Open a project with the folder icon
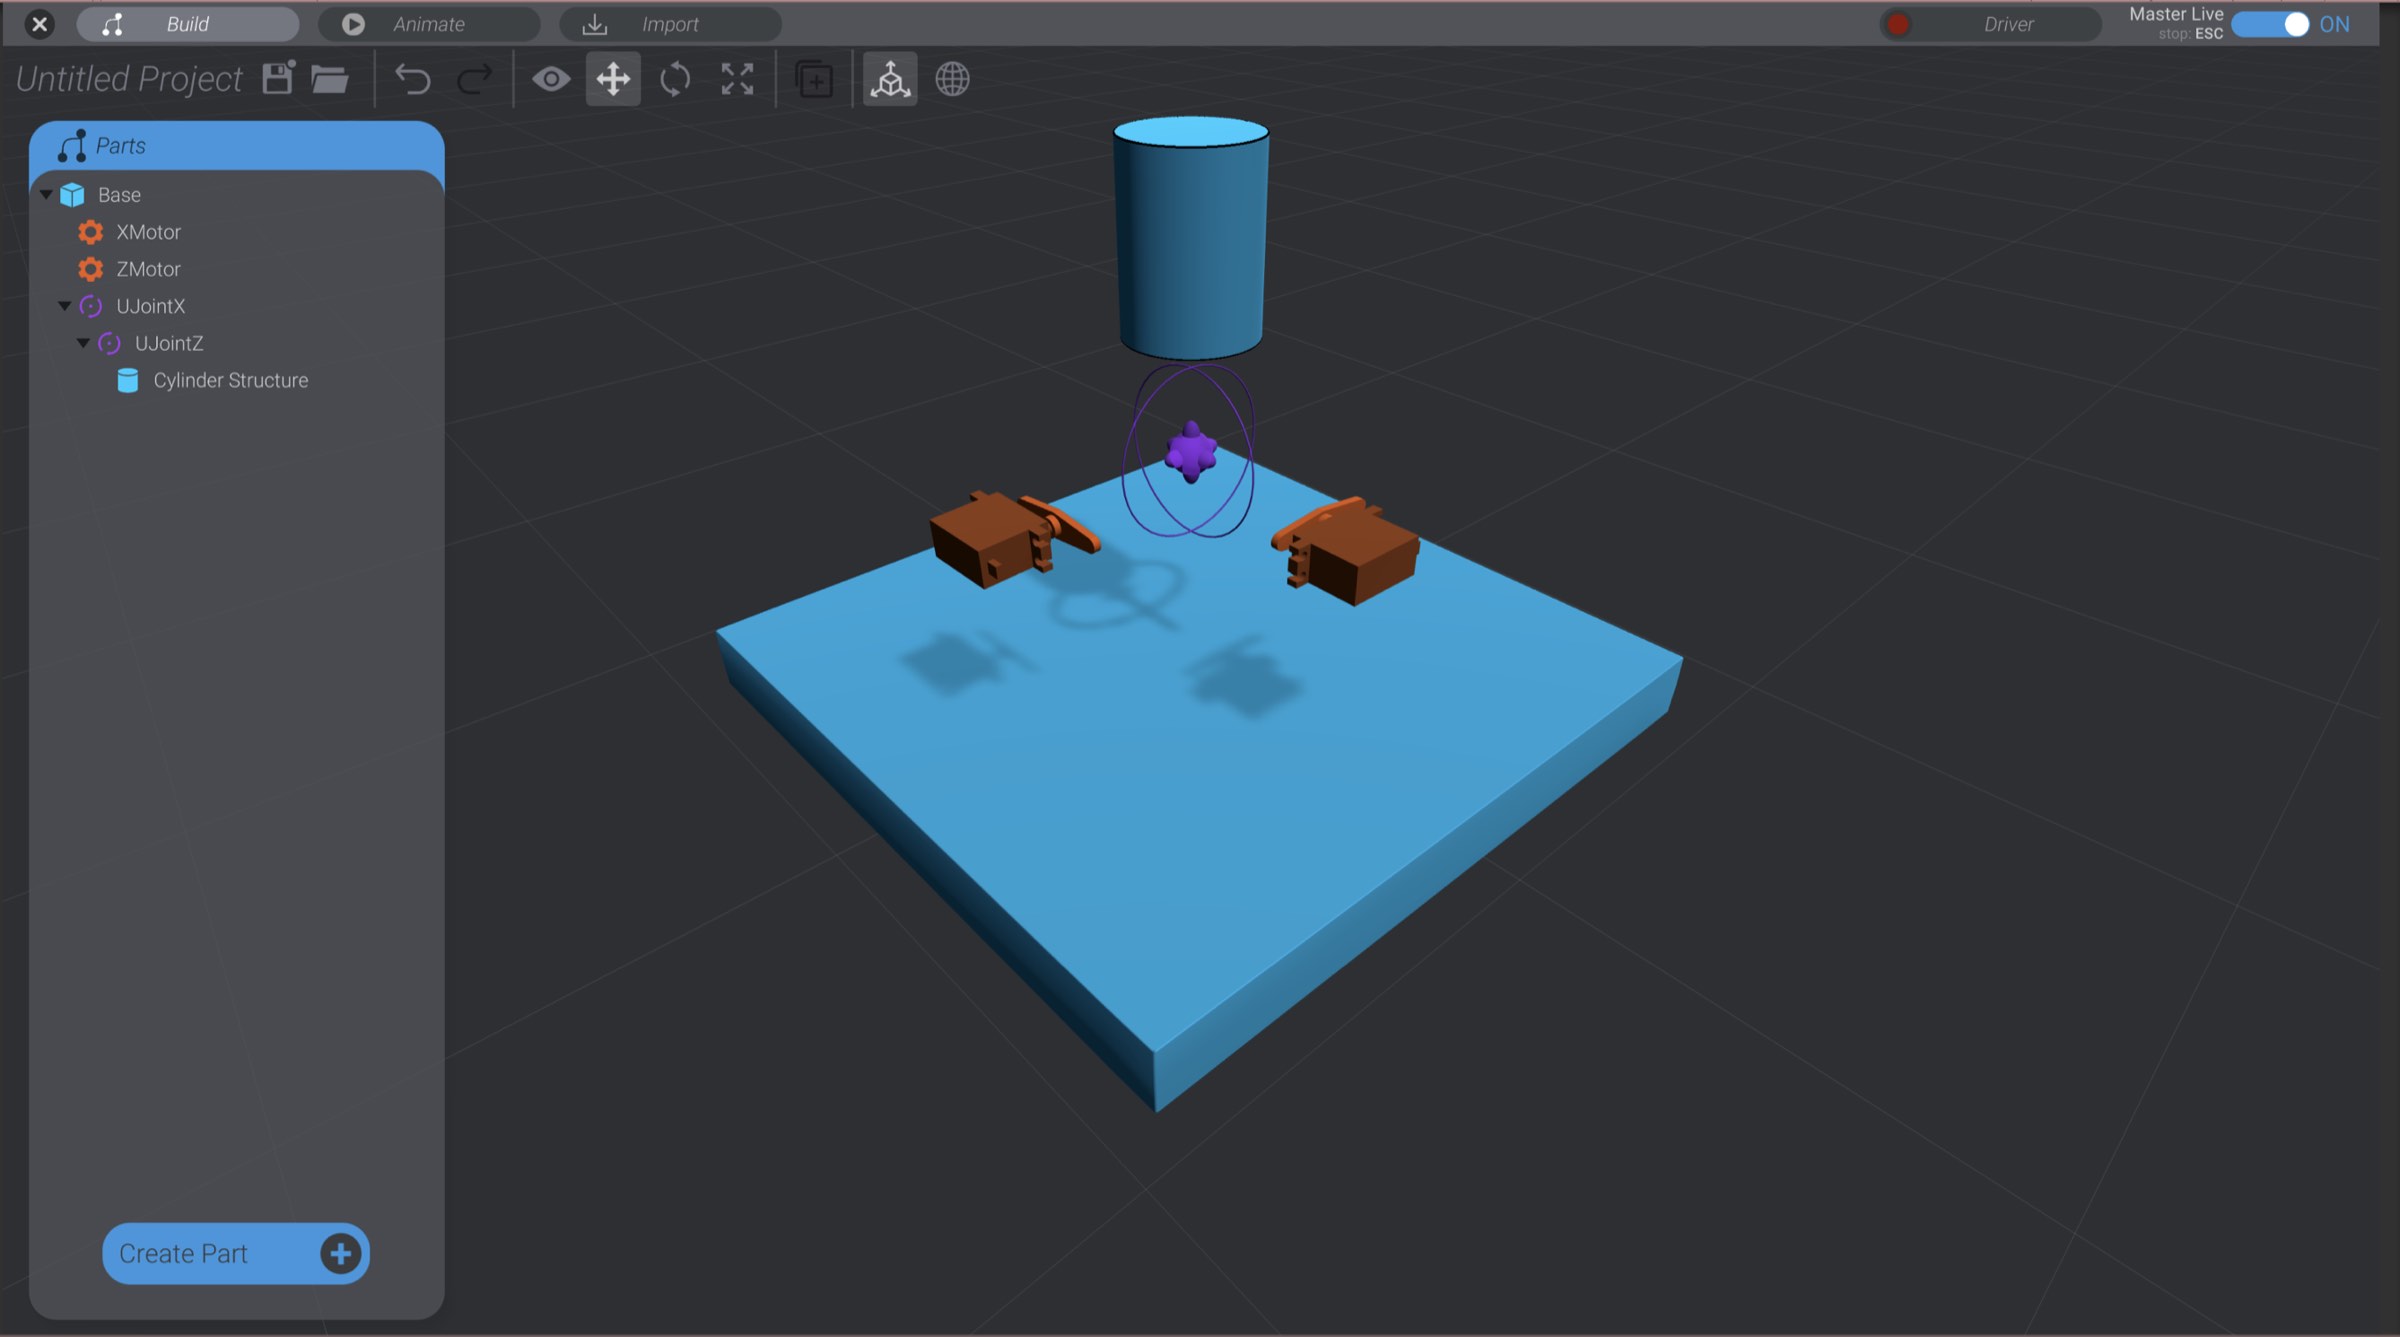 330,80
